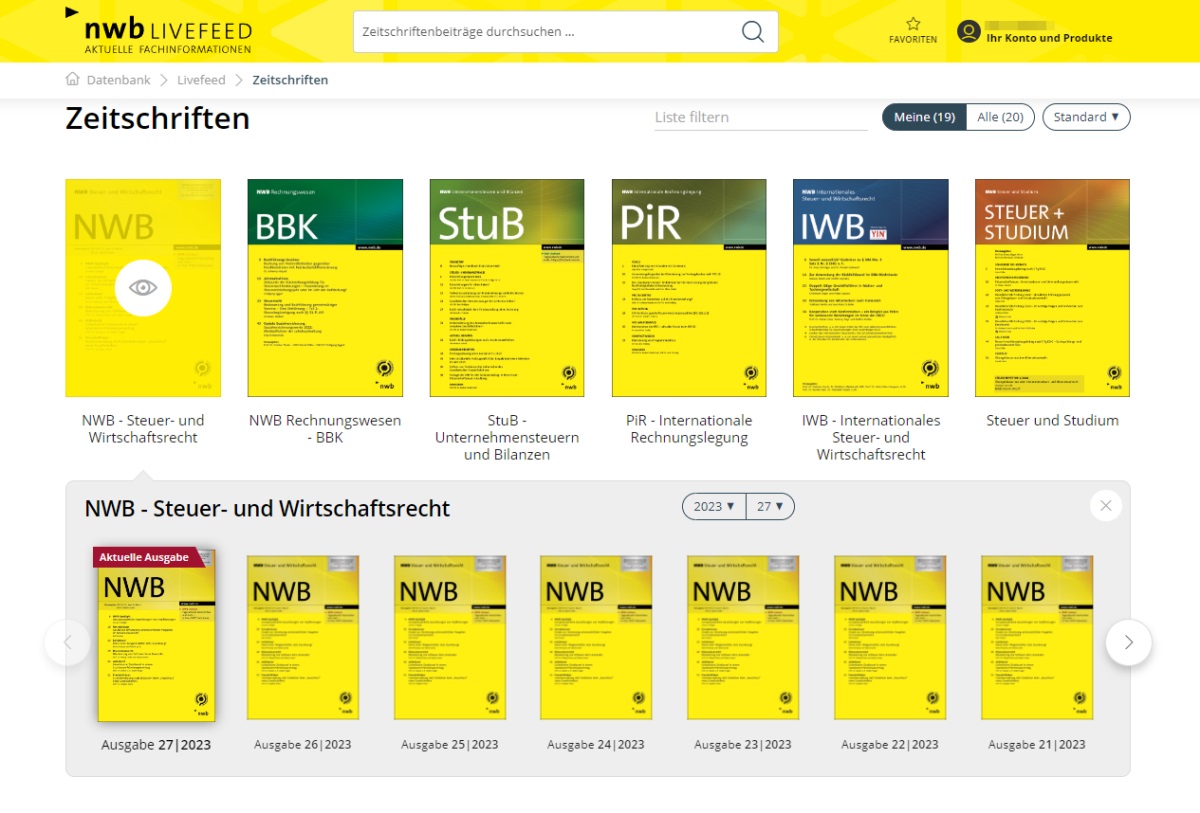
Task: Close the NWB issues panel
Action: tap(1105, 506)
